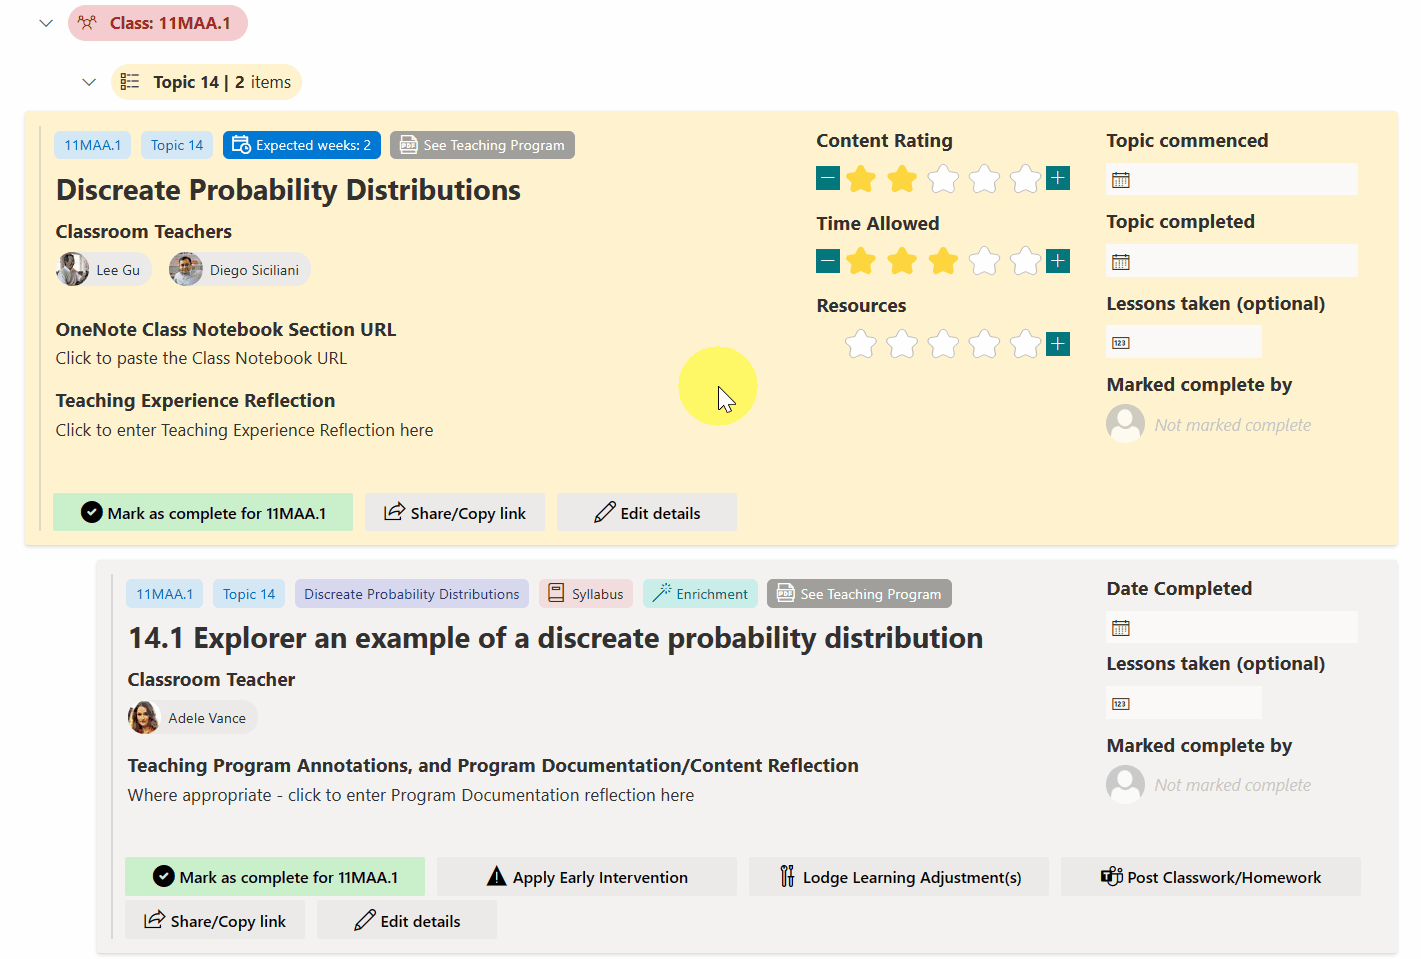Click Discreate Probability Distributions tag
Screen dimensions: 1421x959
[x=412, y=594]
